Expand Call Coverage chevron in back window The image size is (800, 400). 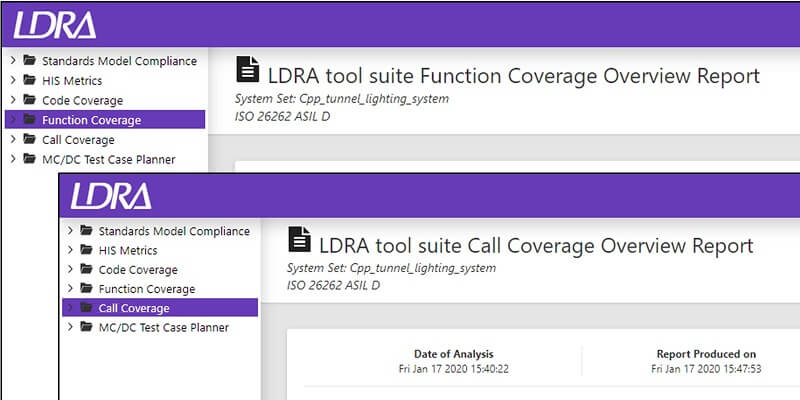(x=13, y=139)
